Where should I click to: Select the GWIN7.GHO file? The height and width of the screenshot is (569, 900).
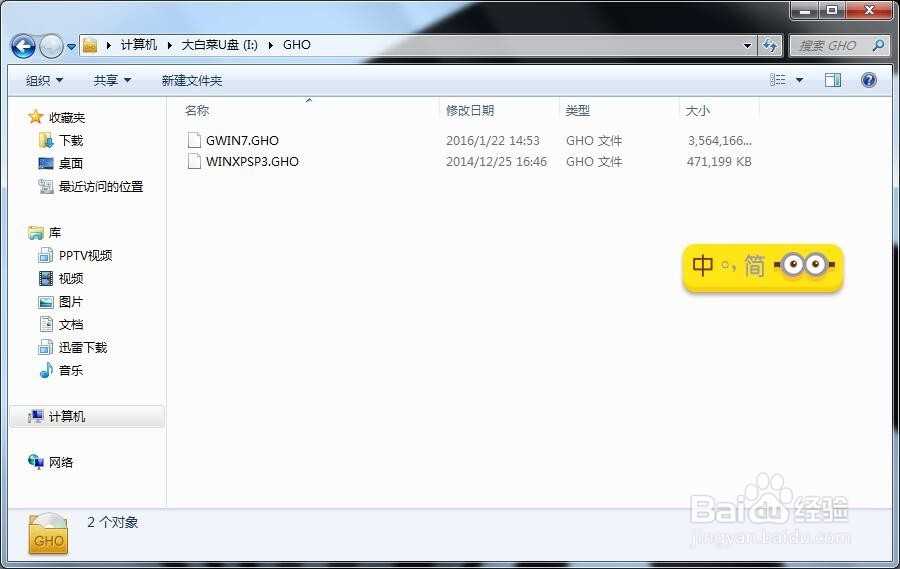pos(242,140)
